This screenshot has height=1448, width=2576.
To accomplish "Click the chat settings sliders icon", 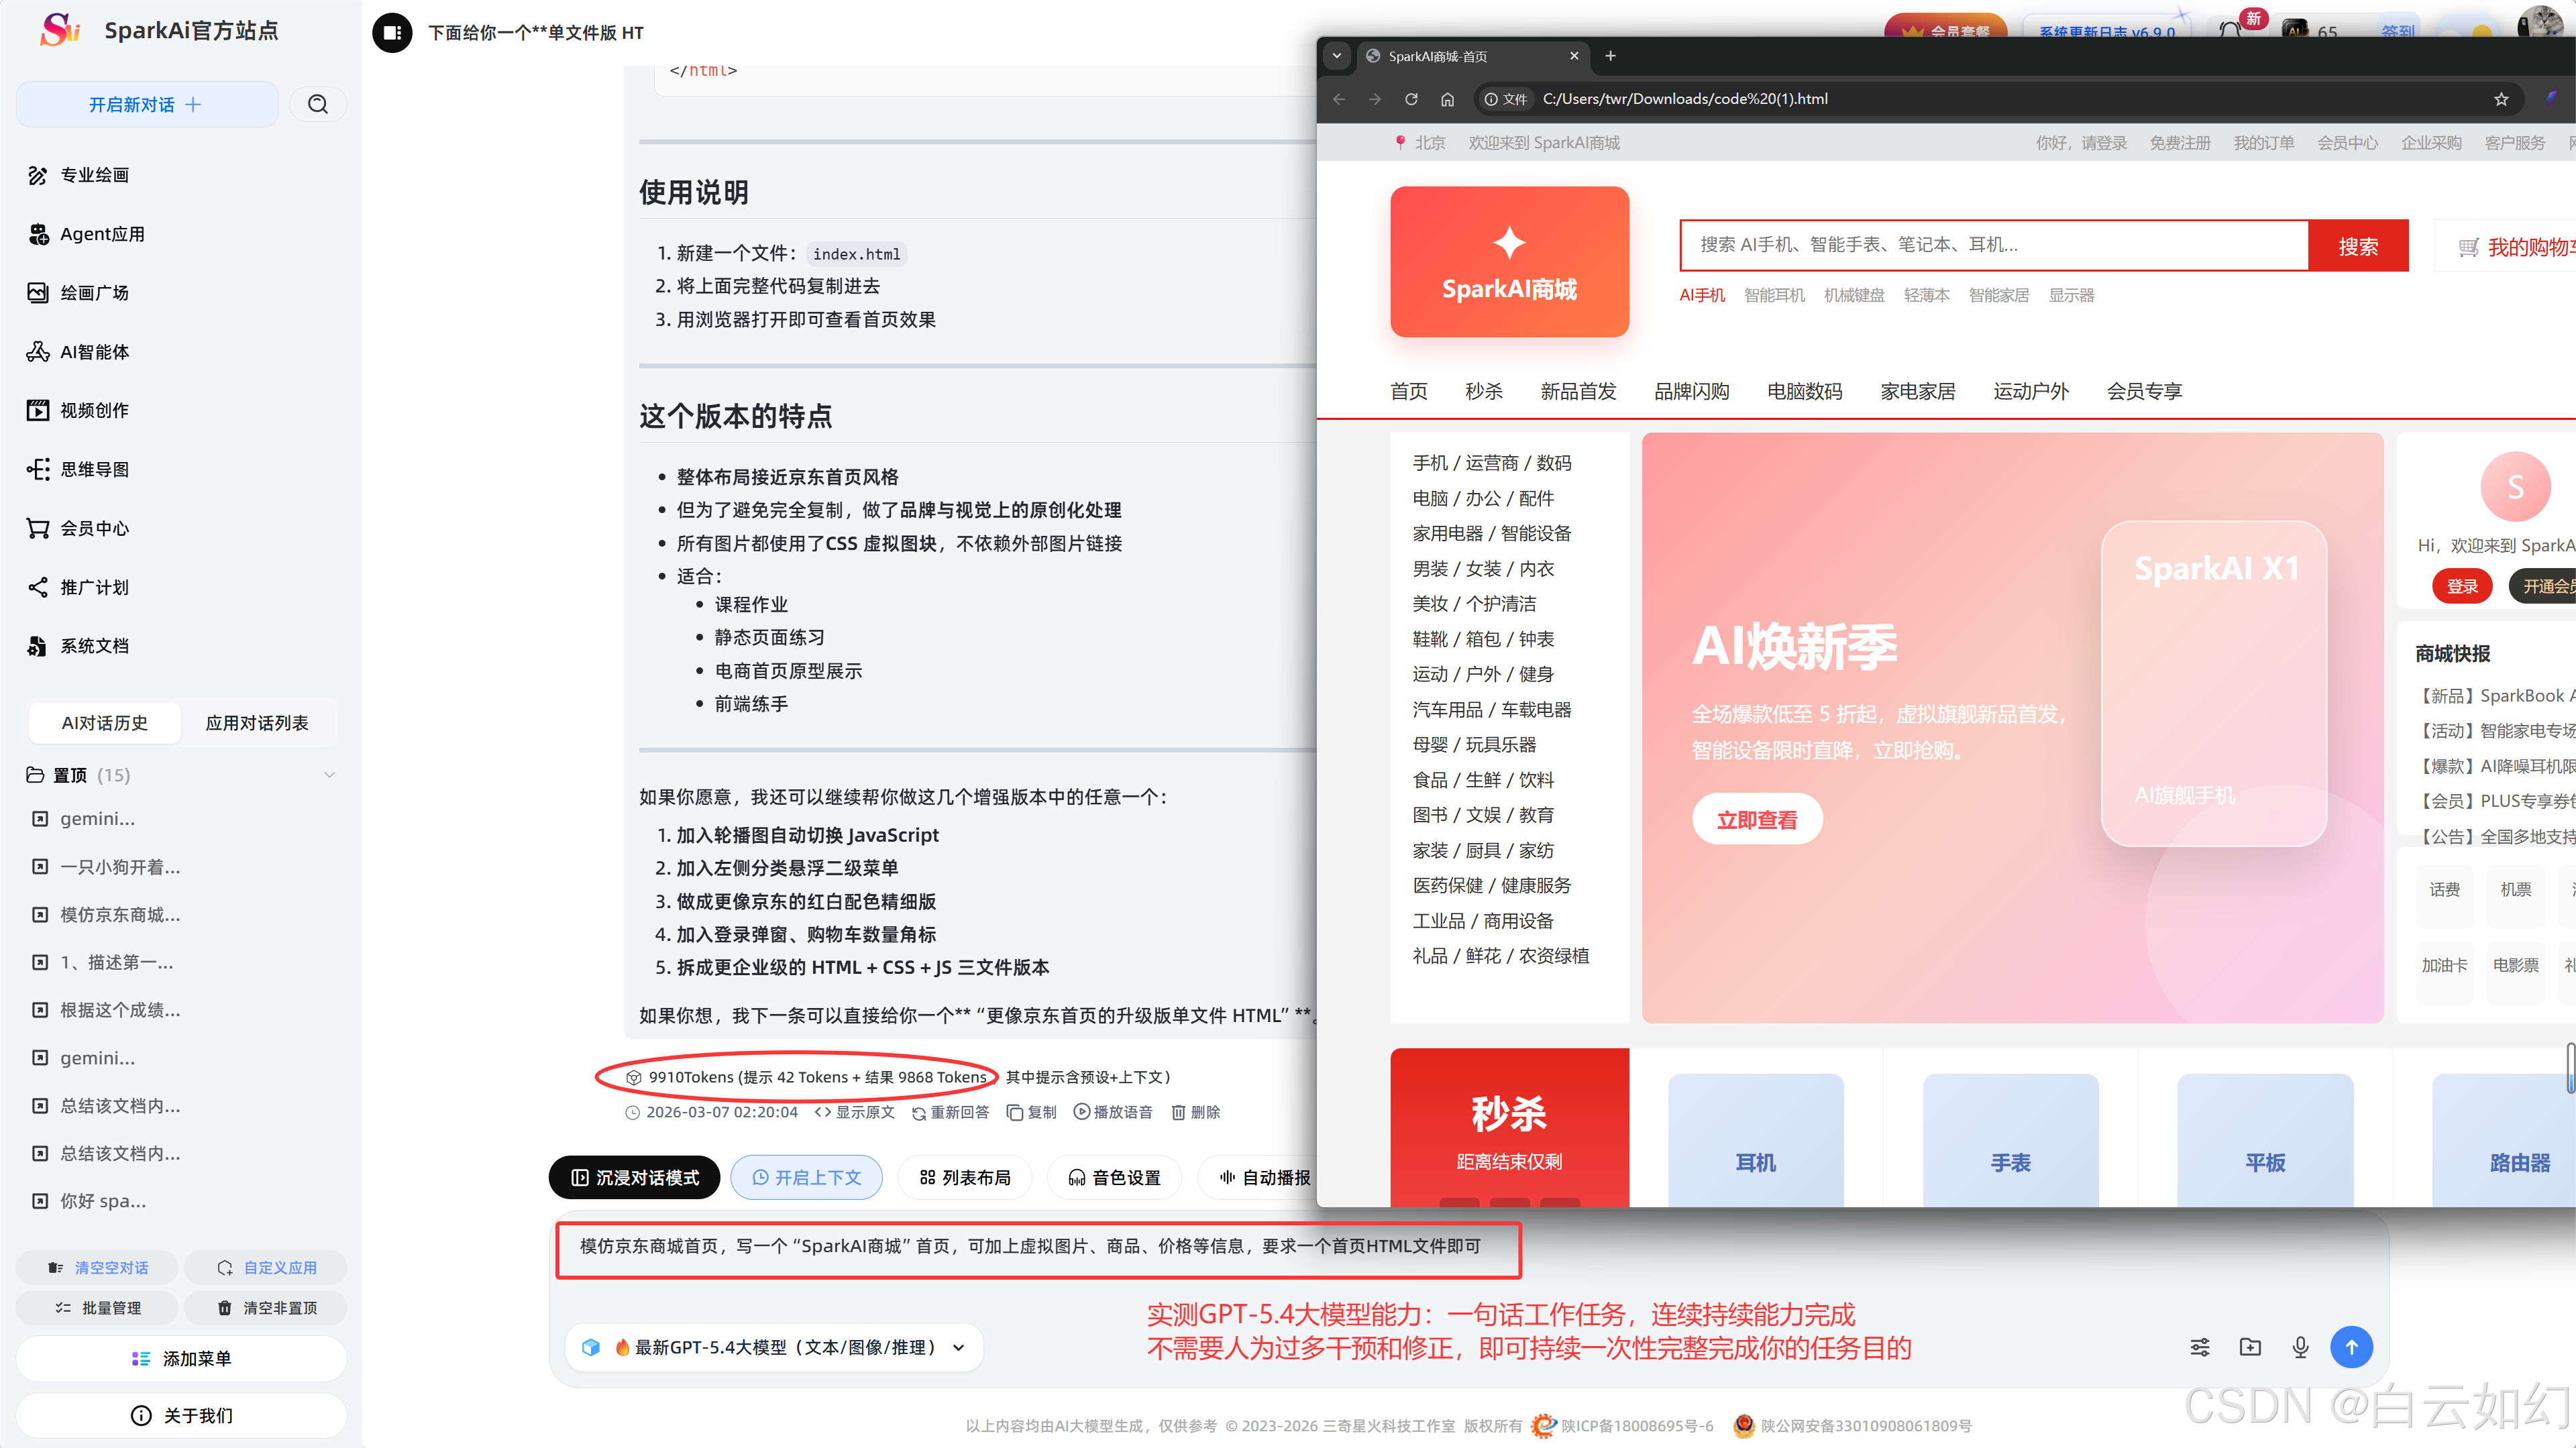I will [x=2200, y=1347].
